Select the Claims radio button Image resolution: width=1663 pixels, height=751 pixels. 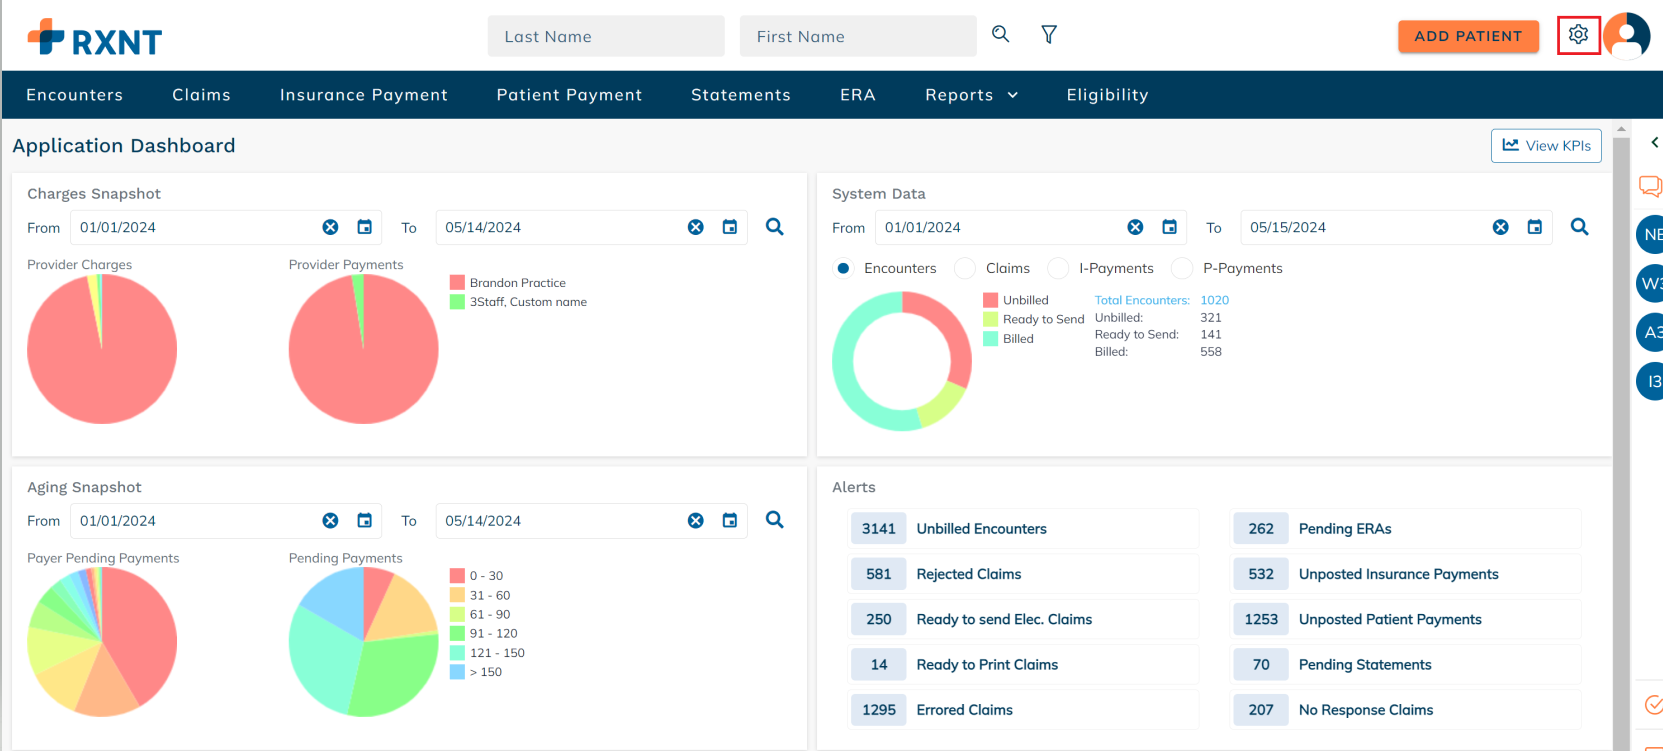click(965, 268)
